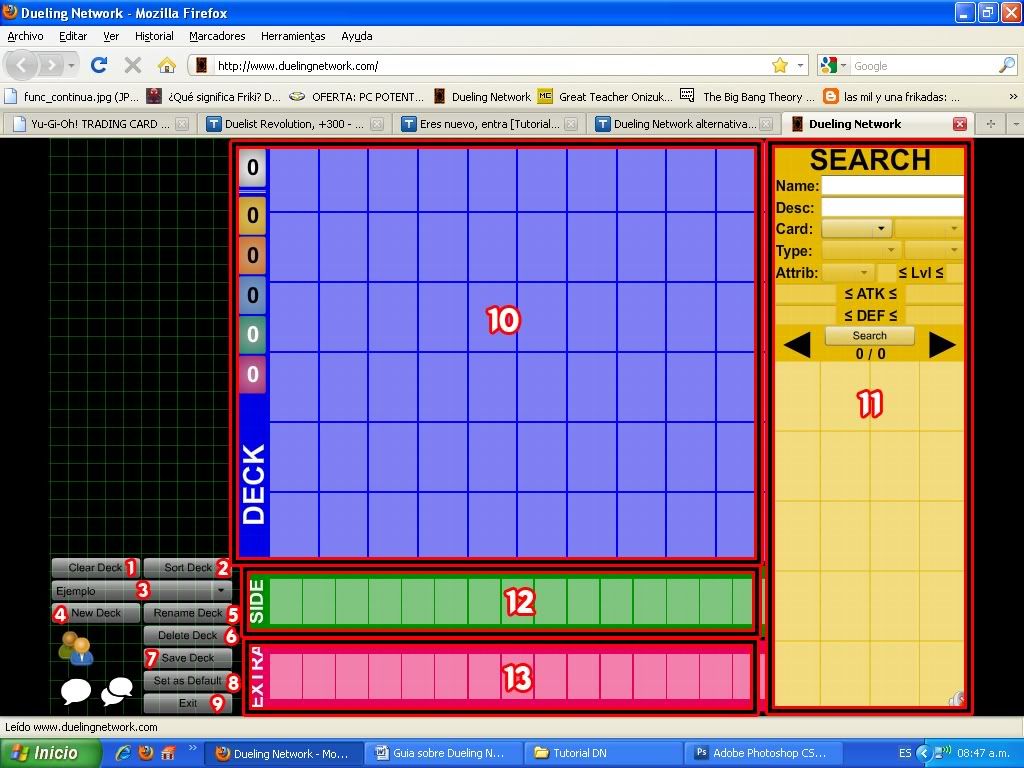The width and height of the screenshot is (1024, 768).
Task: Open the URL history dropdown arrow
Action: tap(801, 65)
